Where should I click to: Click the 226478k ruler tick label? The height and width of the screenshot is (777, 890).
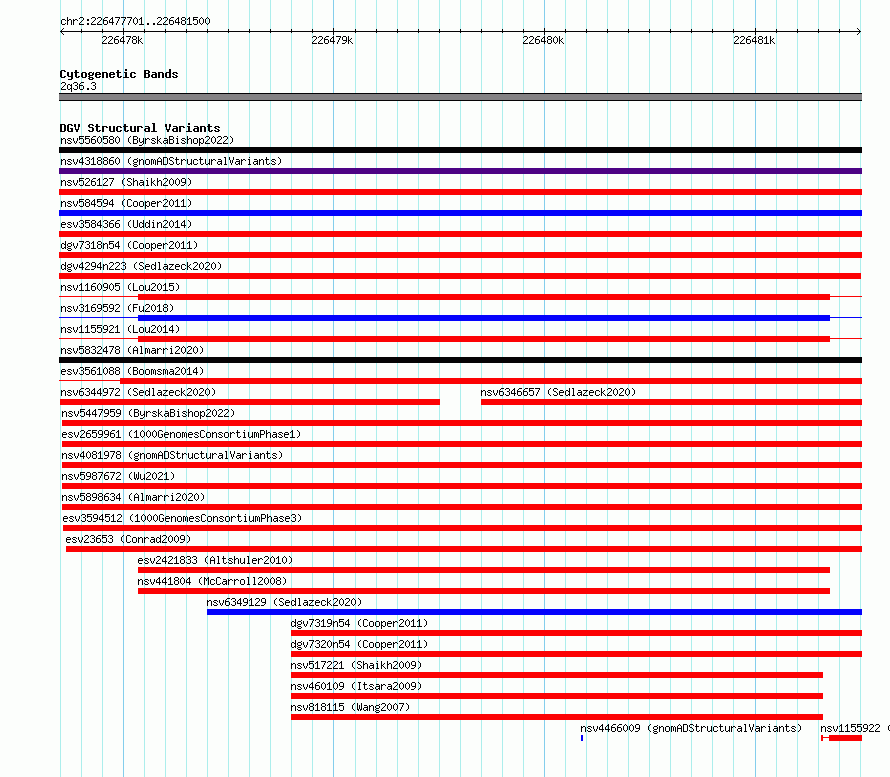(122, 40)
